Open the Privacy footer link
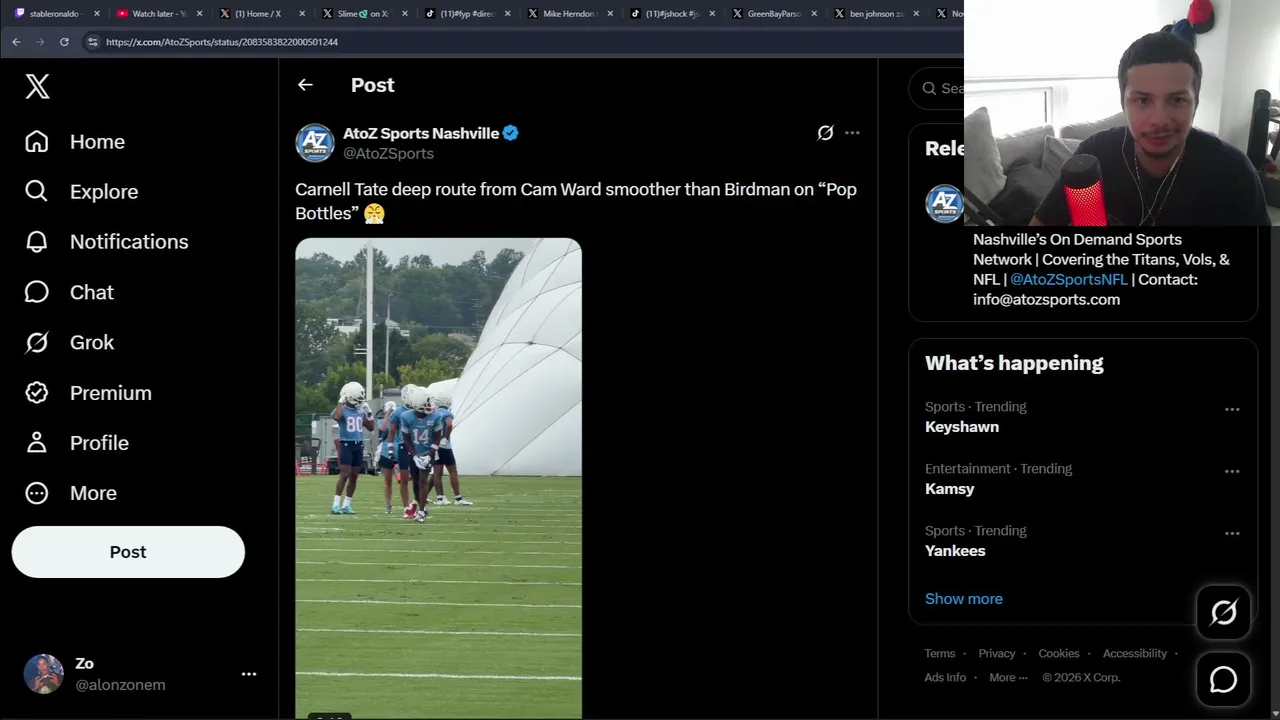The image size is (1280, 720). pyautogui.click(x=997, y=653)
